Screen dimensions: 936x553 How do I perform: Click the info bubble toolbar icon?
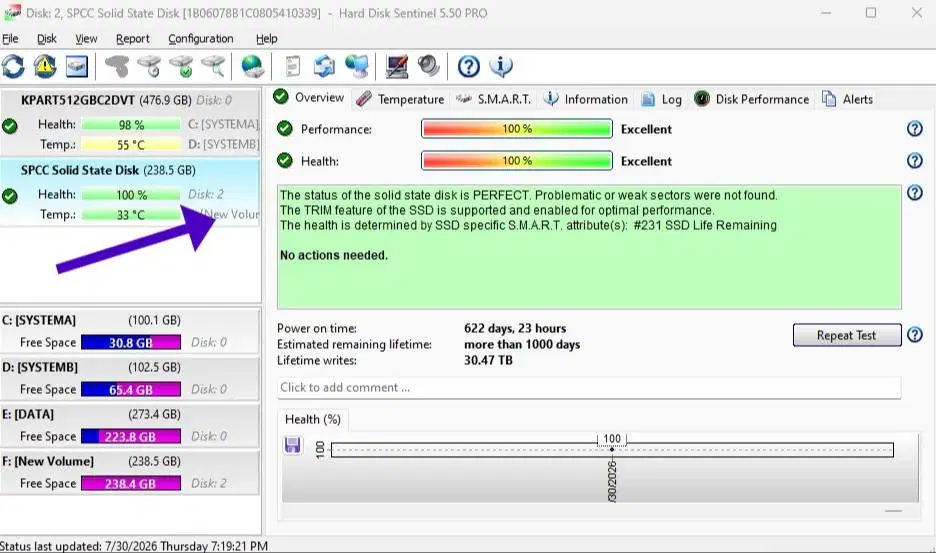click(x=501, y=66)
